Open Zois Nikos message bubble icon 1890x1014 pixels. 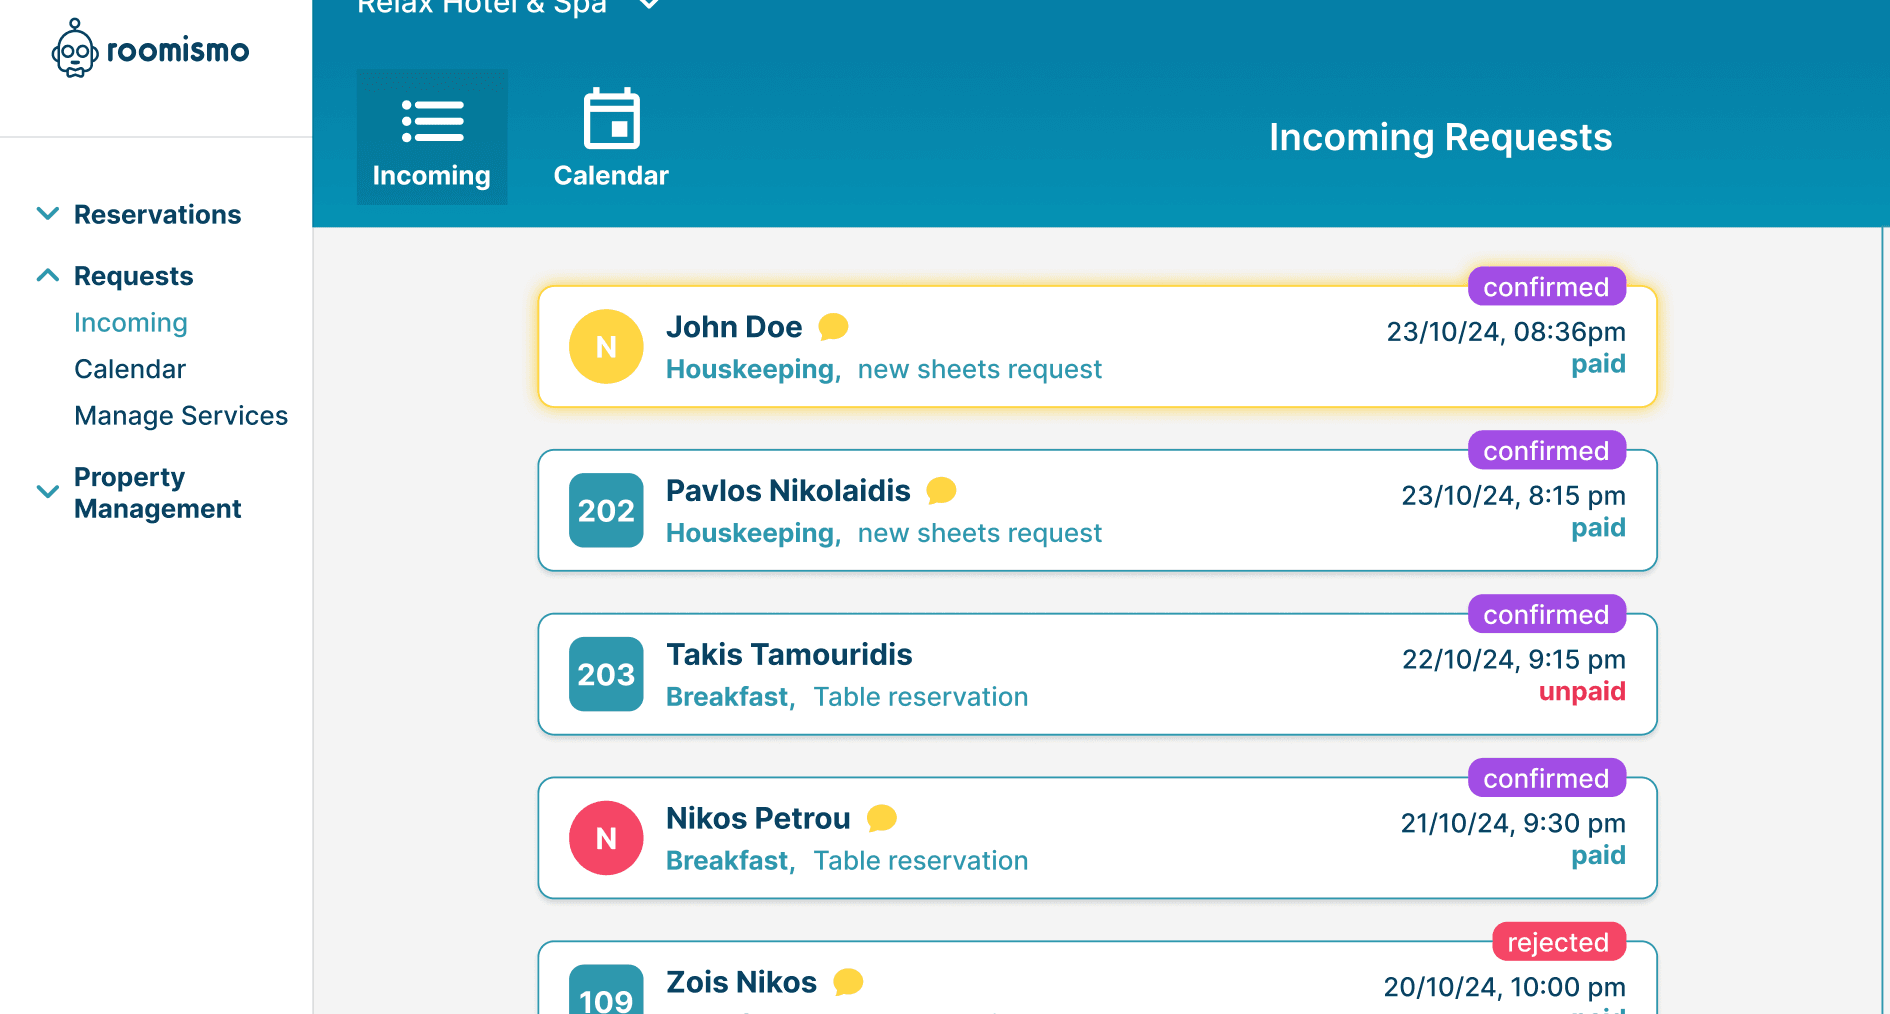pyautogui.click(x=848, y=982)
